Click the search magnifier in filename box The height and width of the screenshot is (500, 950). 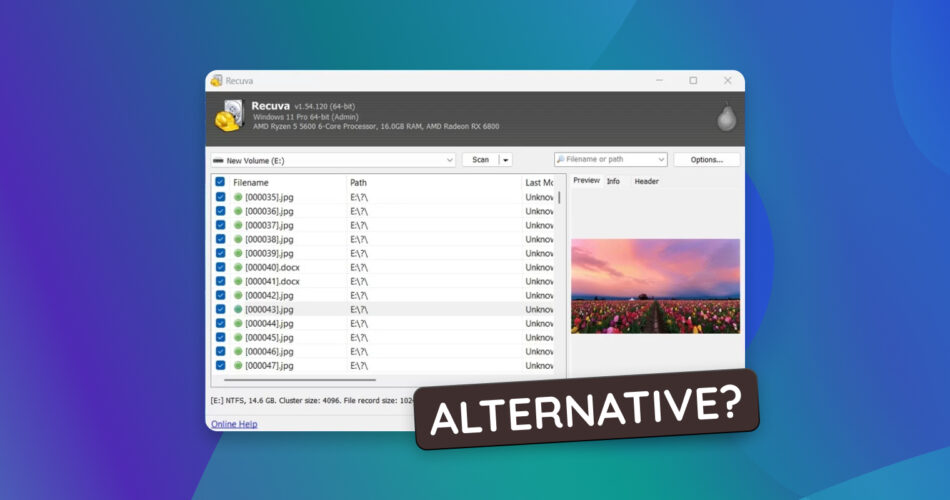click(560, 159)
